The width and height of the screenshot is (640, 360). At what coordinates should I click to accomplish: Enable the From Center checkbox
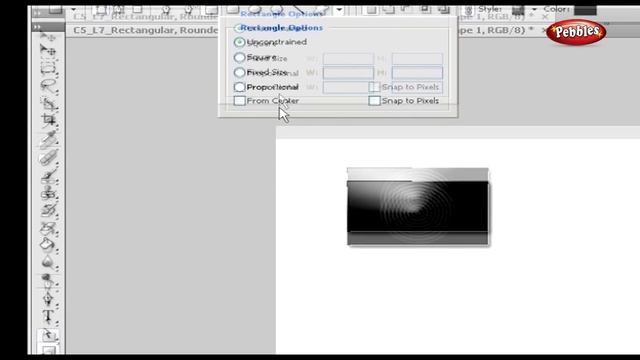240,101
